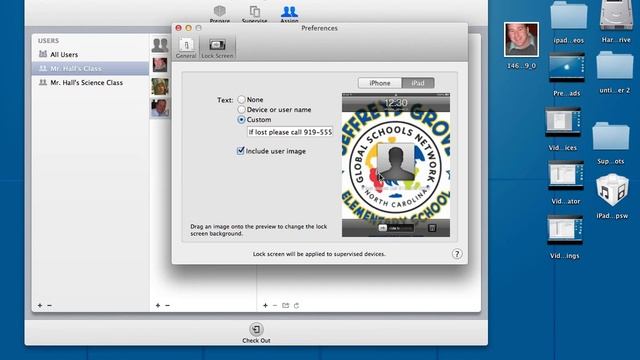
Task: Add a new user group with plus button
Action: click(40, 305)
